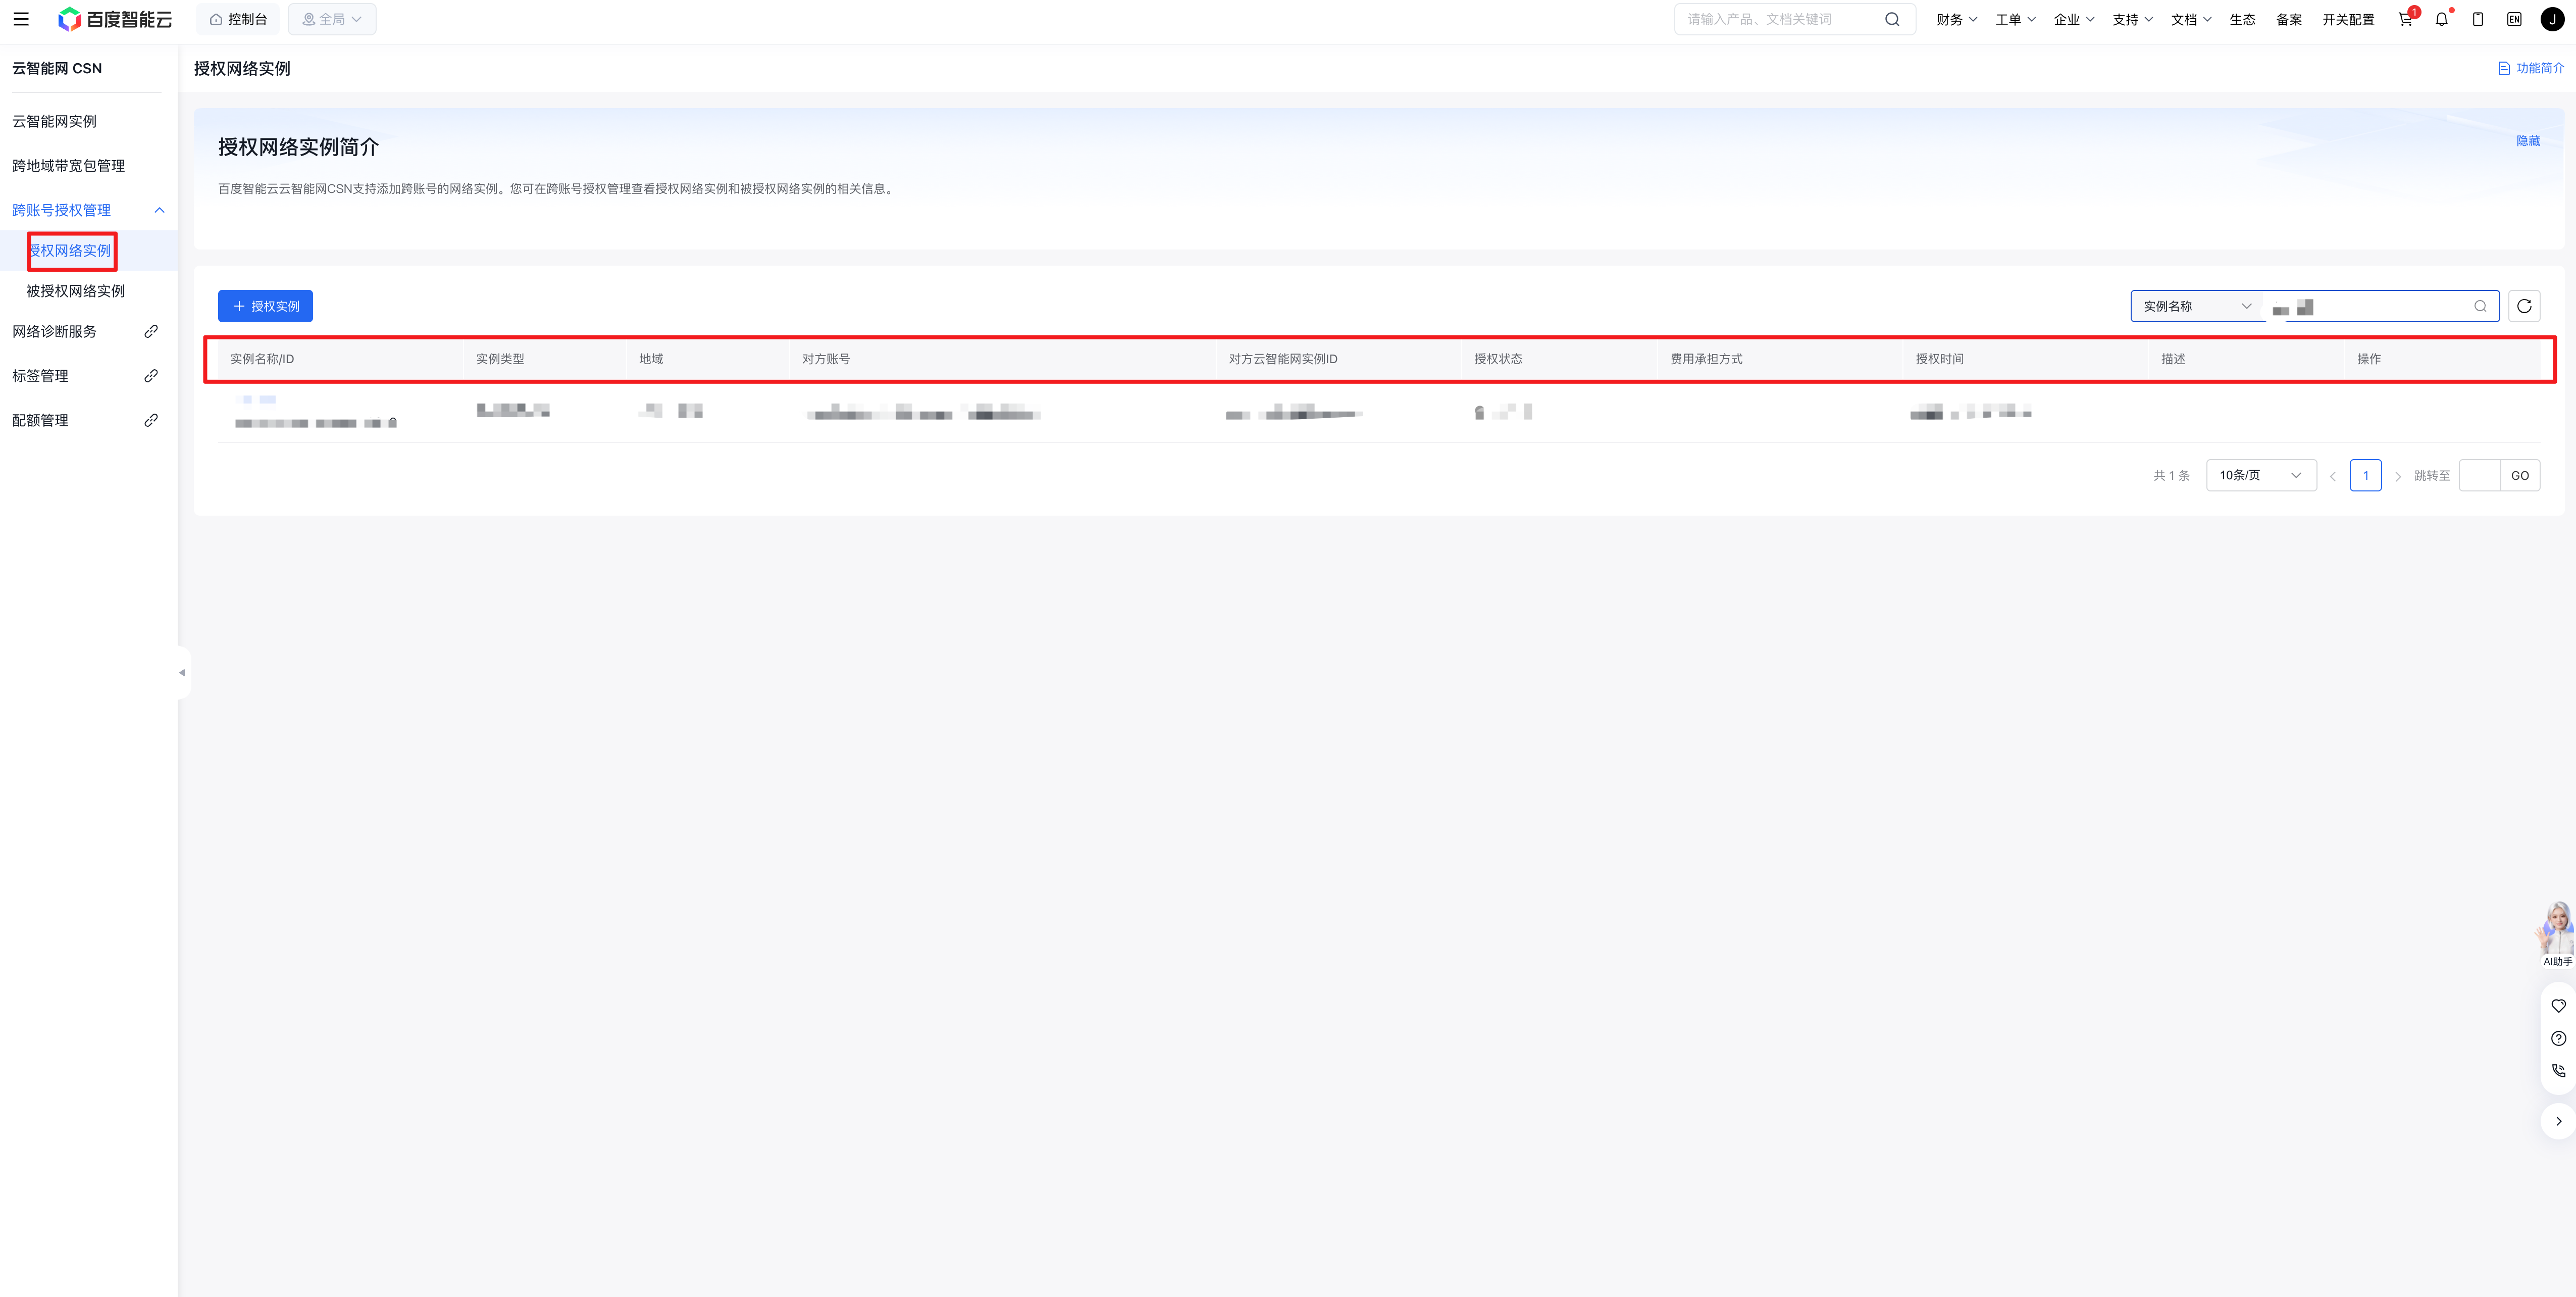The width and height of the screenshot is (2576, 1297).
Task: View notifications via the bell icon
Action: pos(2442,19)
